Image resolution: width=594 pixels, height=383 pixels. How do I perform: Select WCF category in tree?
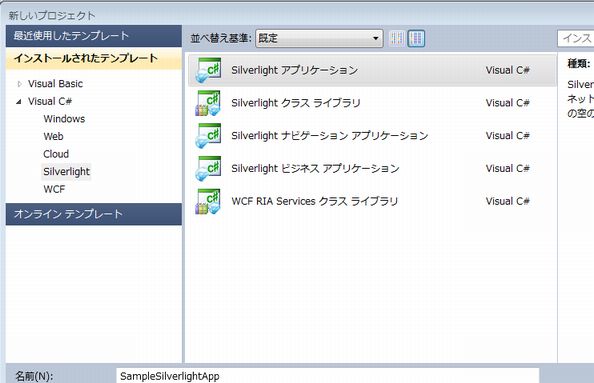pos(54,189)
